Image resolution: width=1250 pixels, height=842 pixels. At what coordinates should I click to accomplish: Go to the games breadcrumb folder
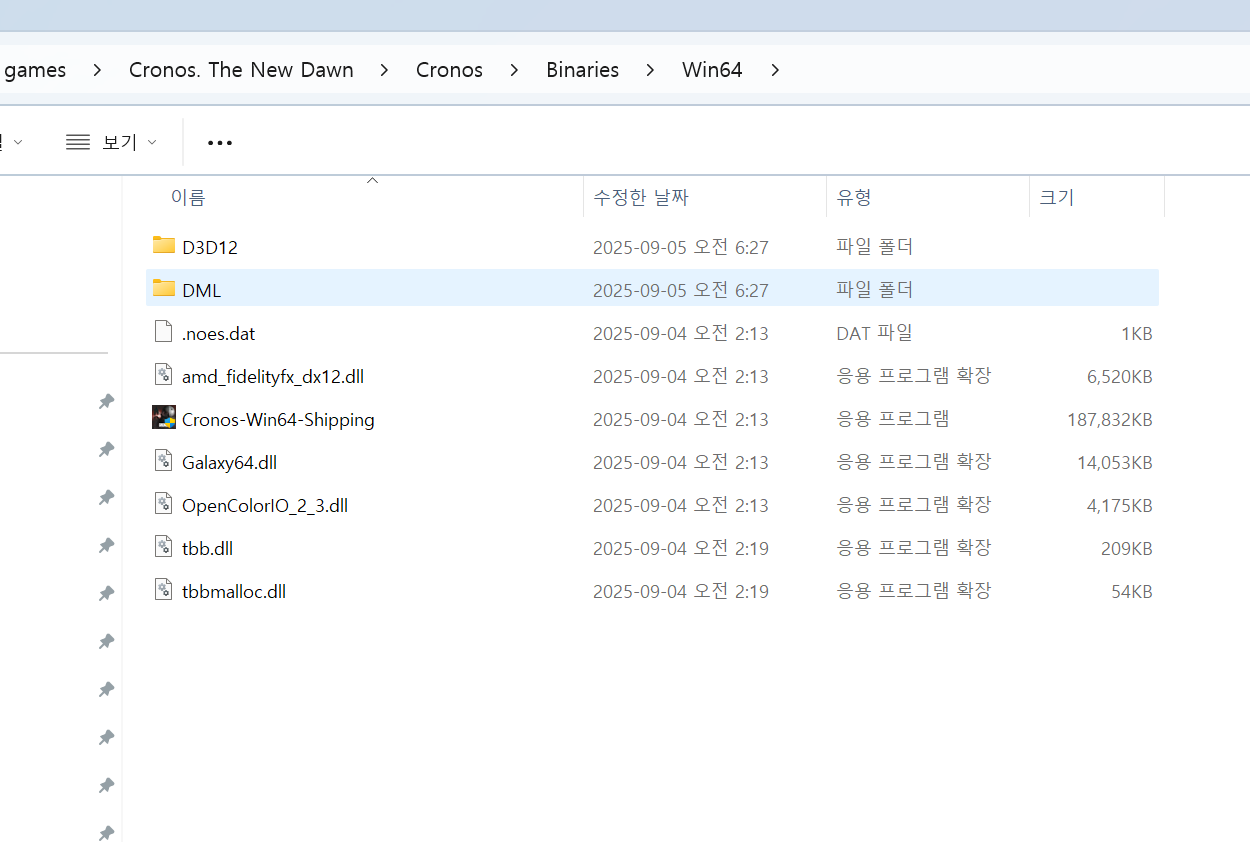click(35, 70)
